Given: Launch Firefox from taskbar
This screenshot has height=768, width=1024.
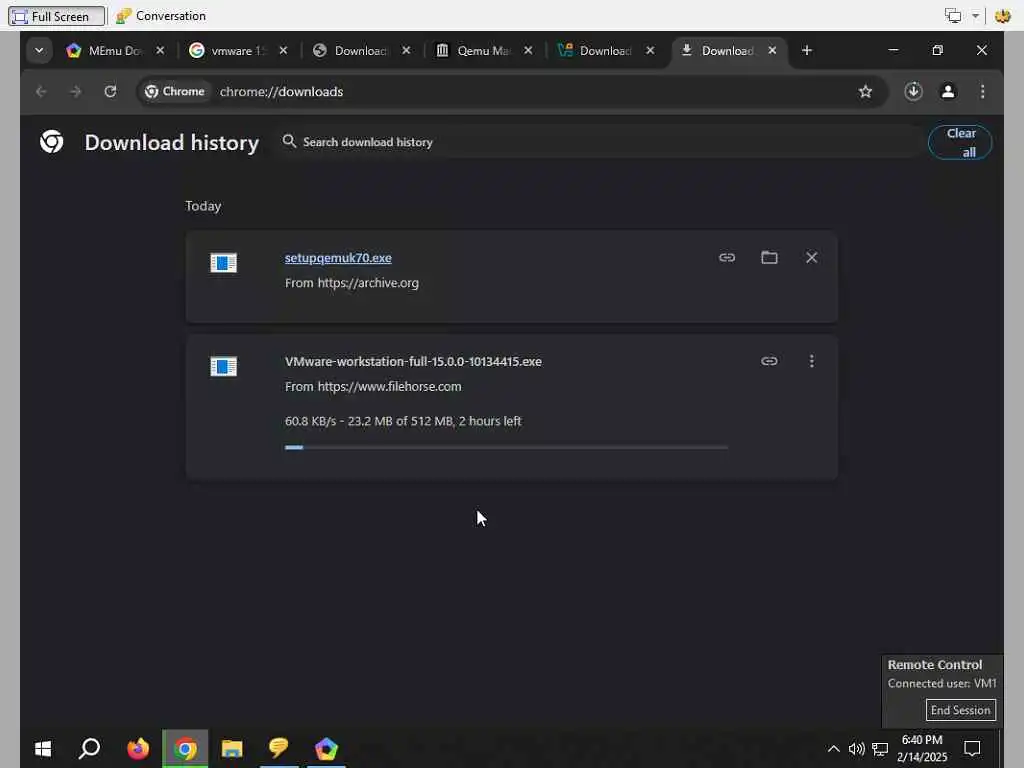Looking at the screenshot, I should [138, 748].
